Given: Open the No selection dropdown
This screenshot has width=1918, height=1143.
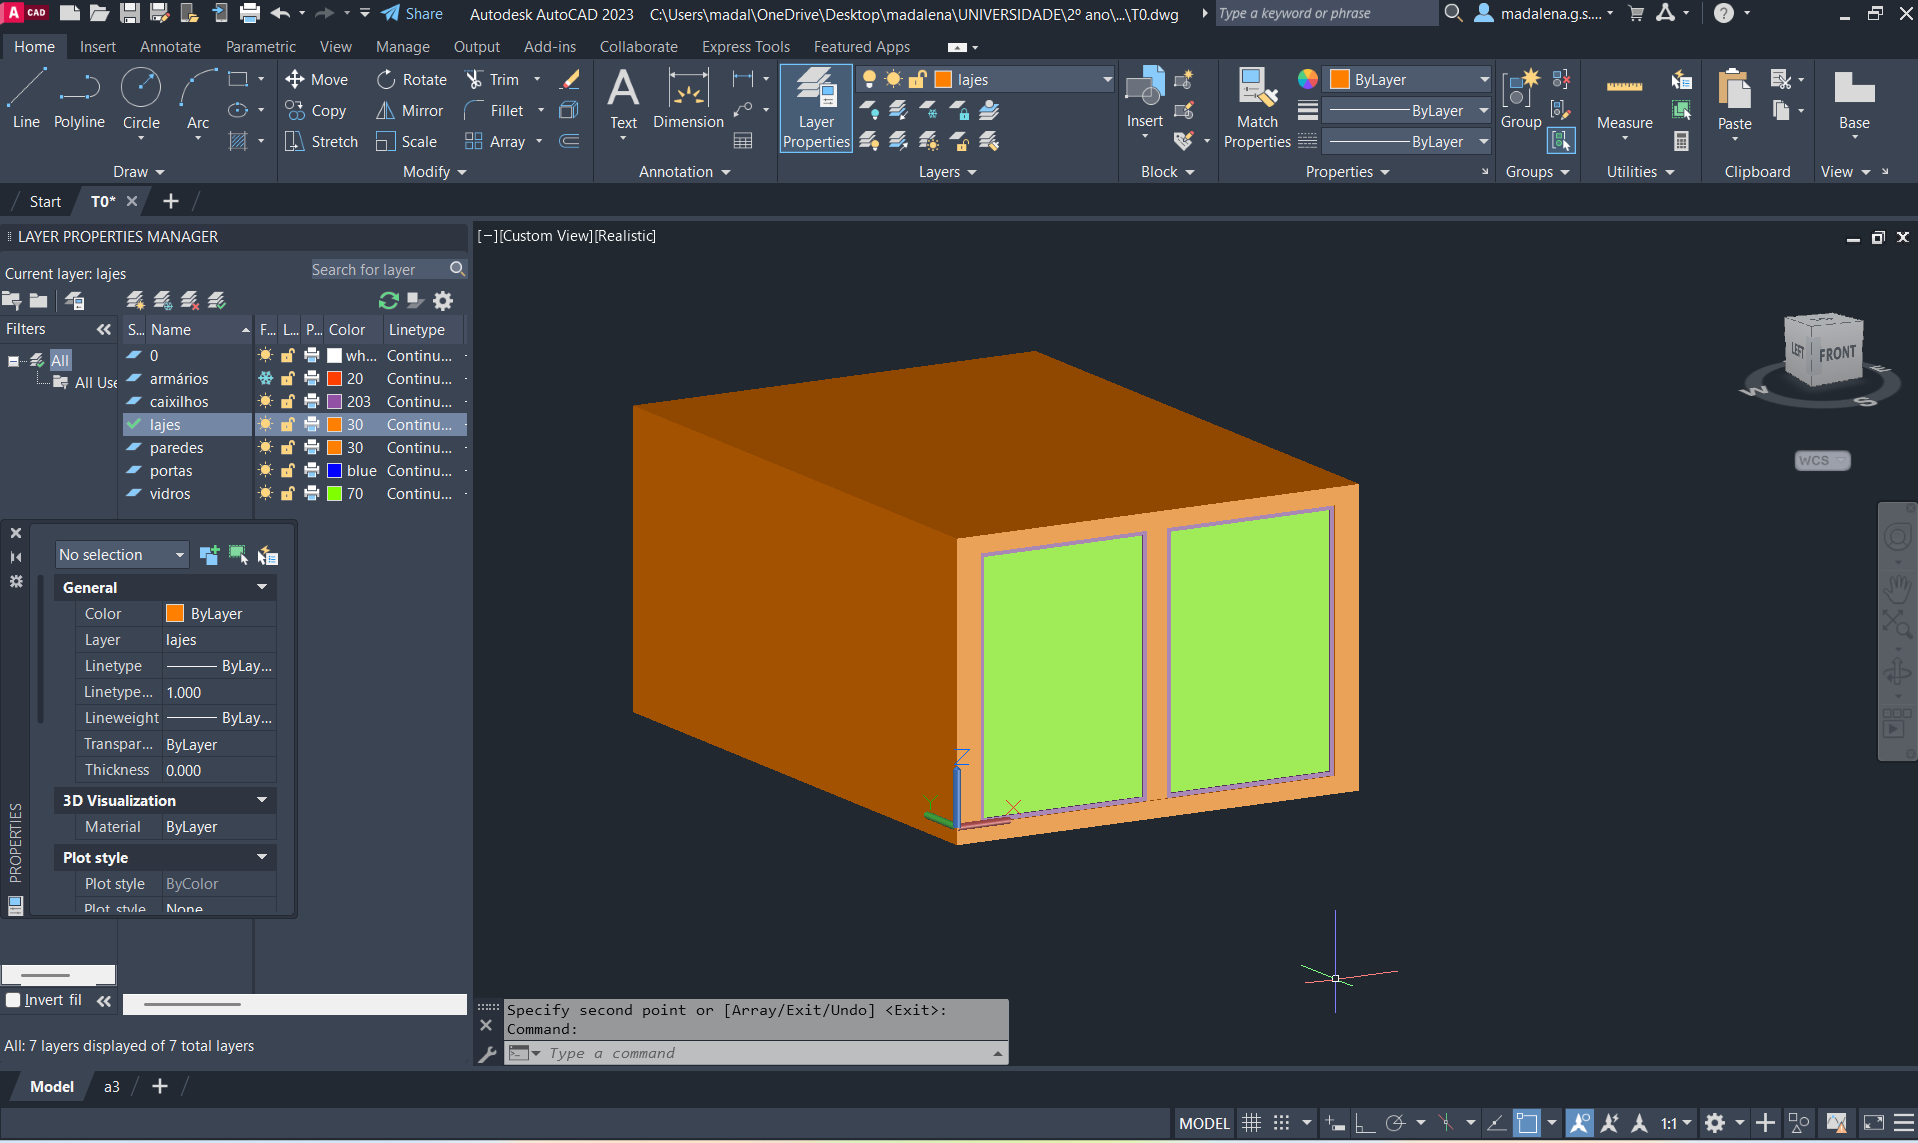Looking at the screenshot, I should [x=122, y=555].
